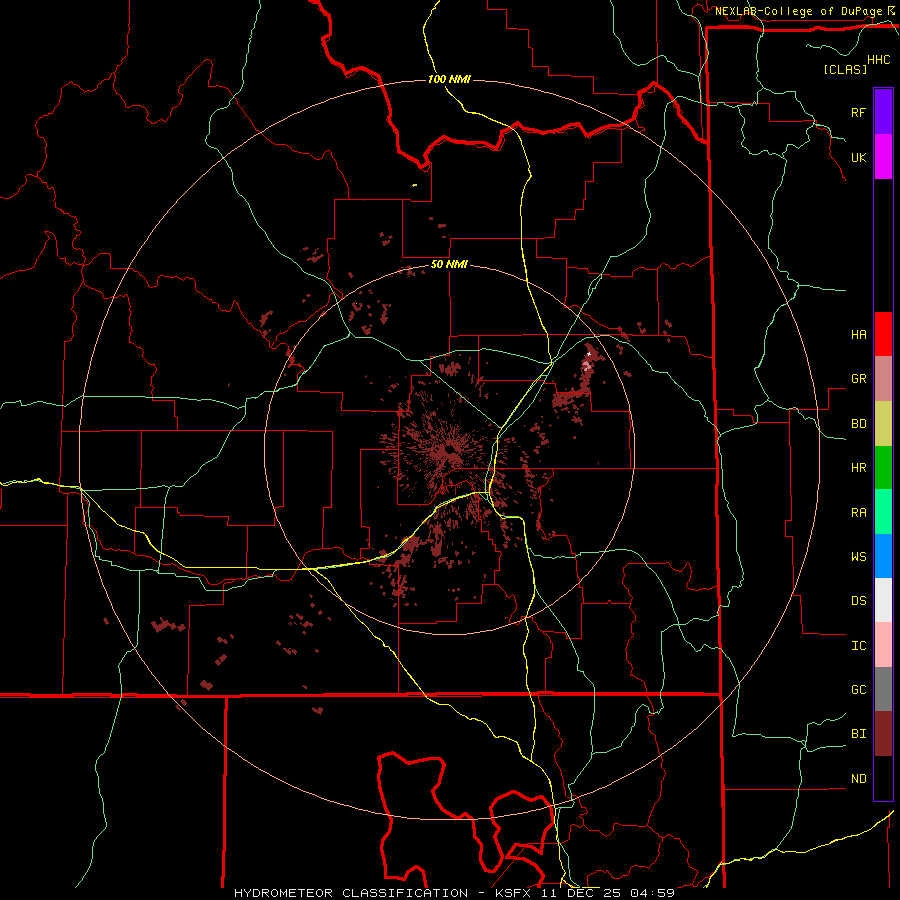Click the radar site center of the echoes

point(450,450)
